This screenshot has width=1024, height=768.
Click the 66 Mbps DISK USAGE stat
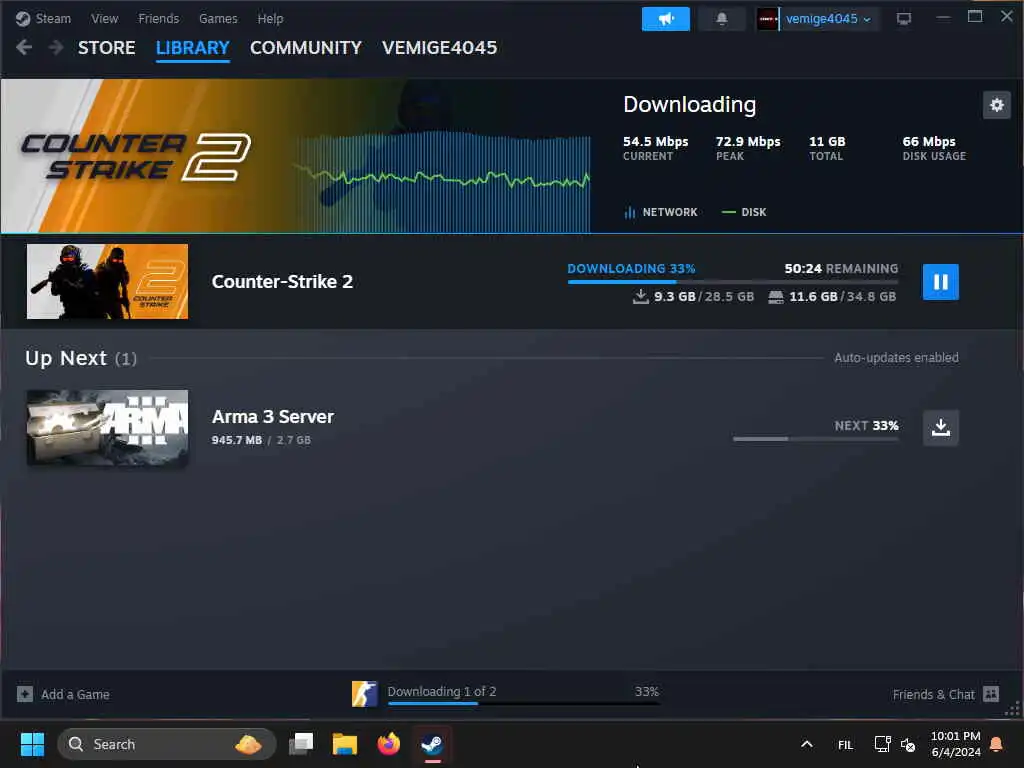point(934,148)
